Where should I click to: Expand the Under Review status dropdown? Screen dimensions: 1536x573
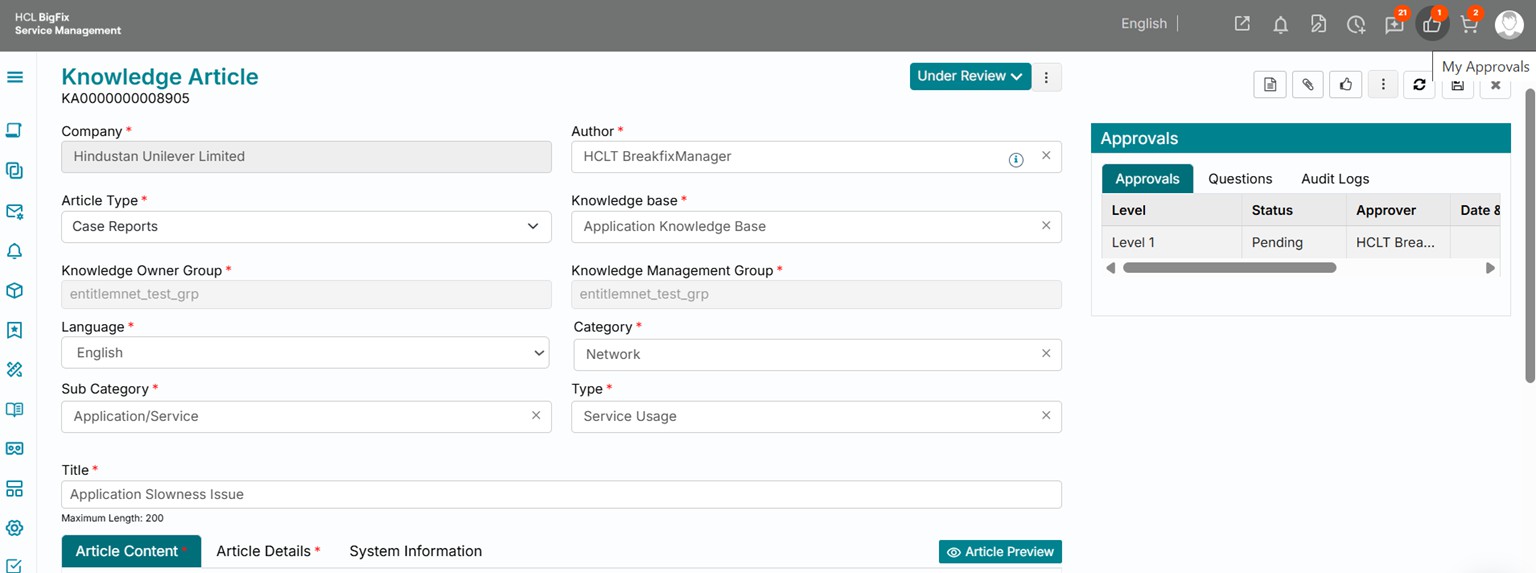tap(969, 77)
